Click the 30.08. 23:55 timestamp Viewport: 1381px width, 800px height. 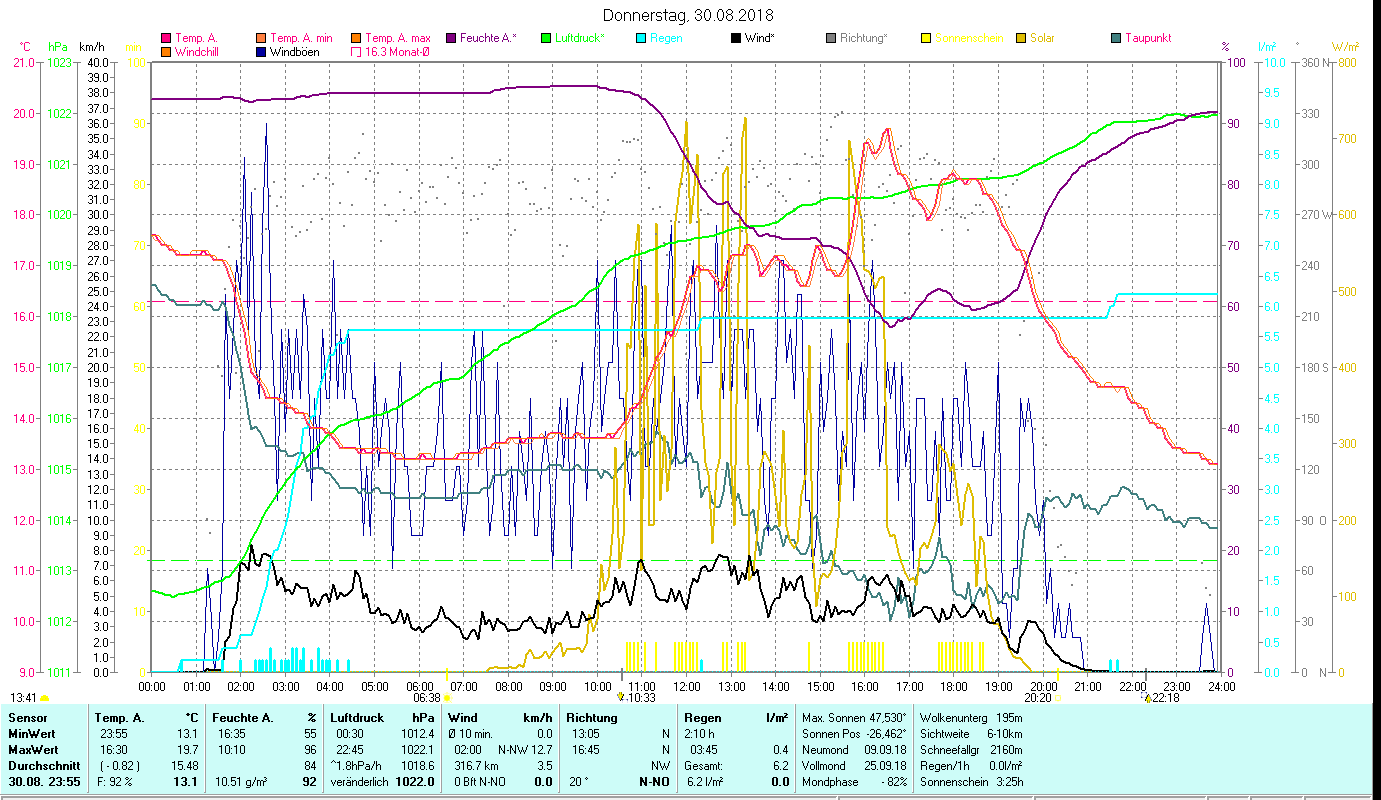point(46,782)
